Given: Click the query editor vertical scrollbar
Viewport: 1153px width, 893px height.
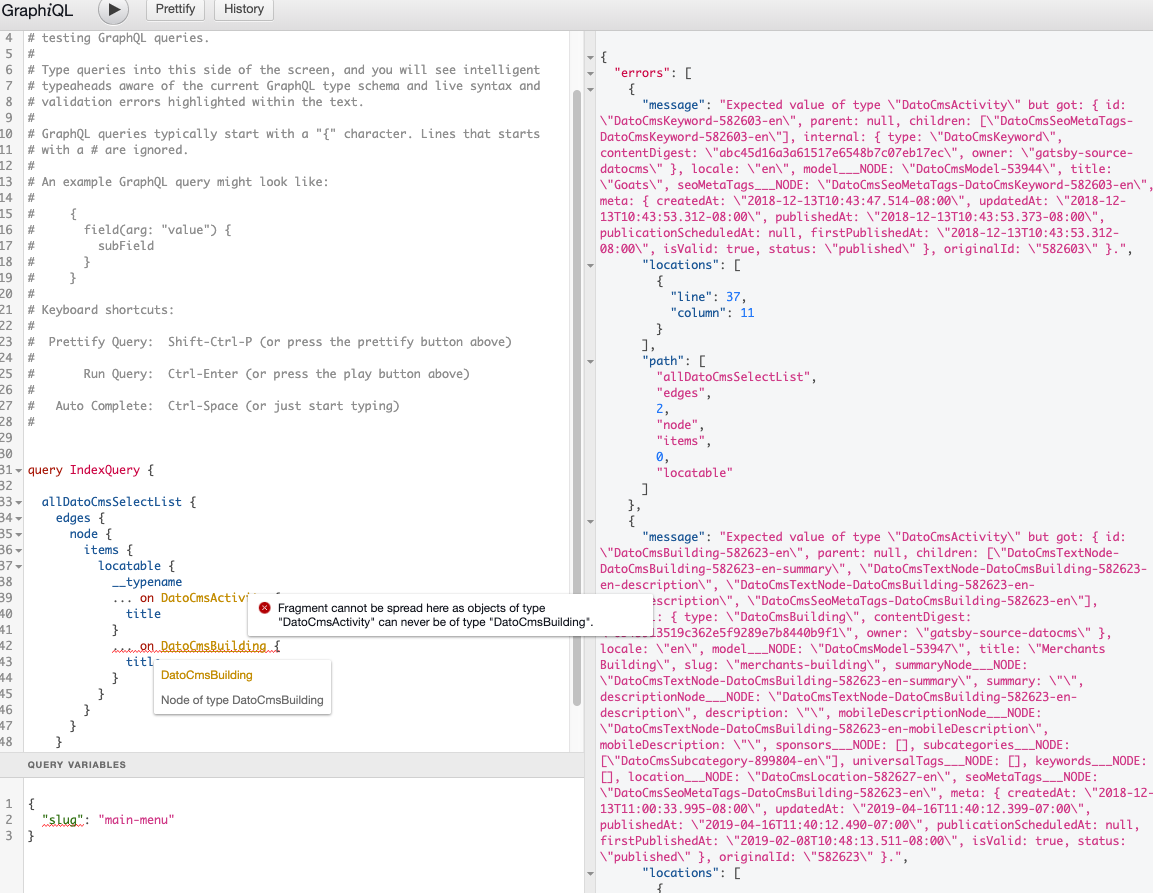Looking at the screenshot, I should click(576, 397).
